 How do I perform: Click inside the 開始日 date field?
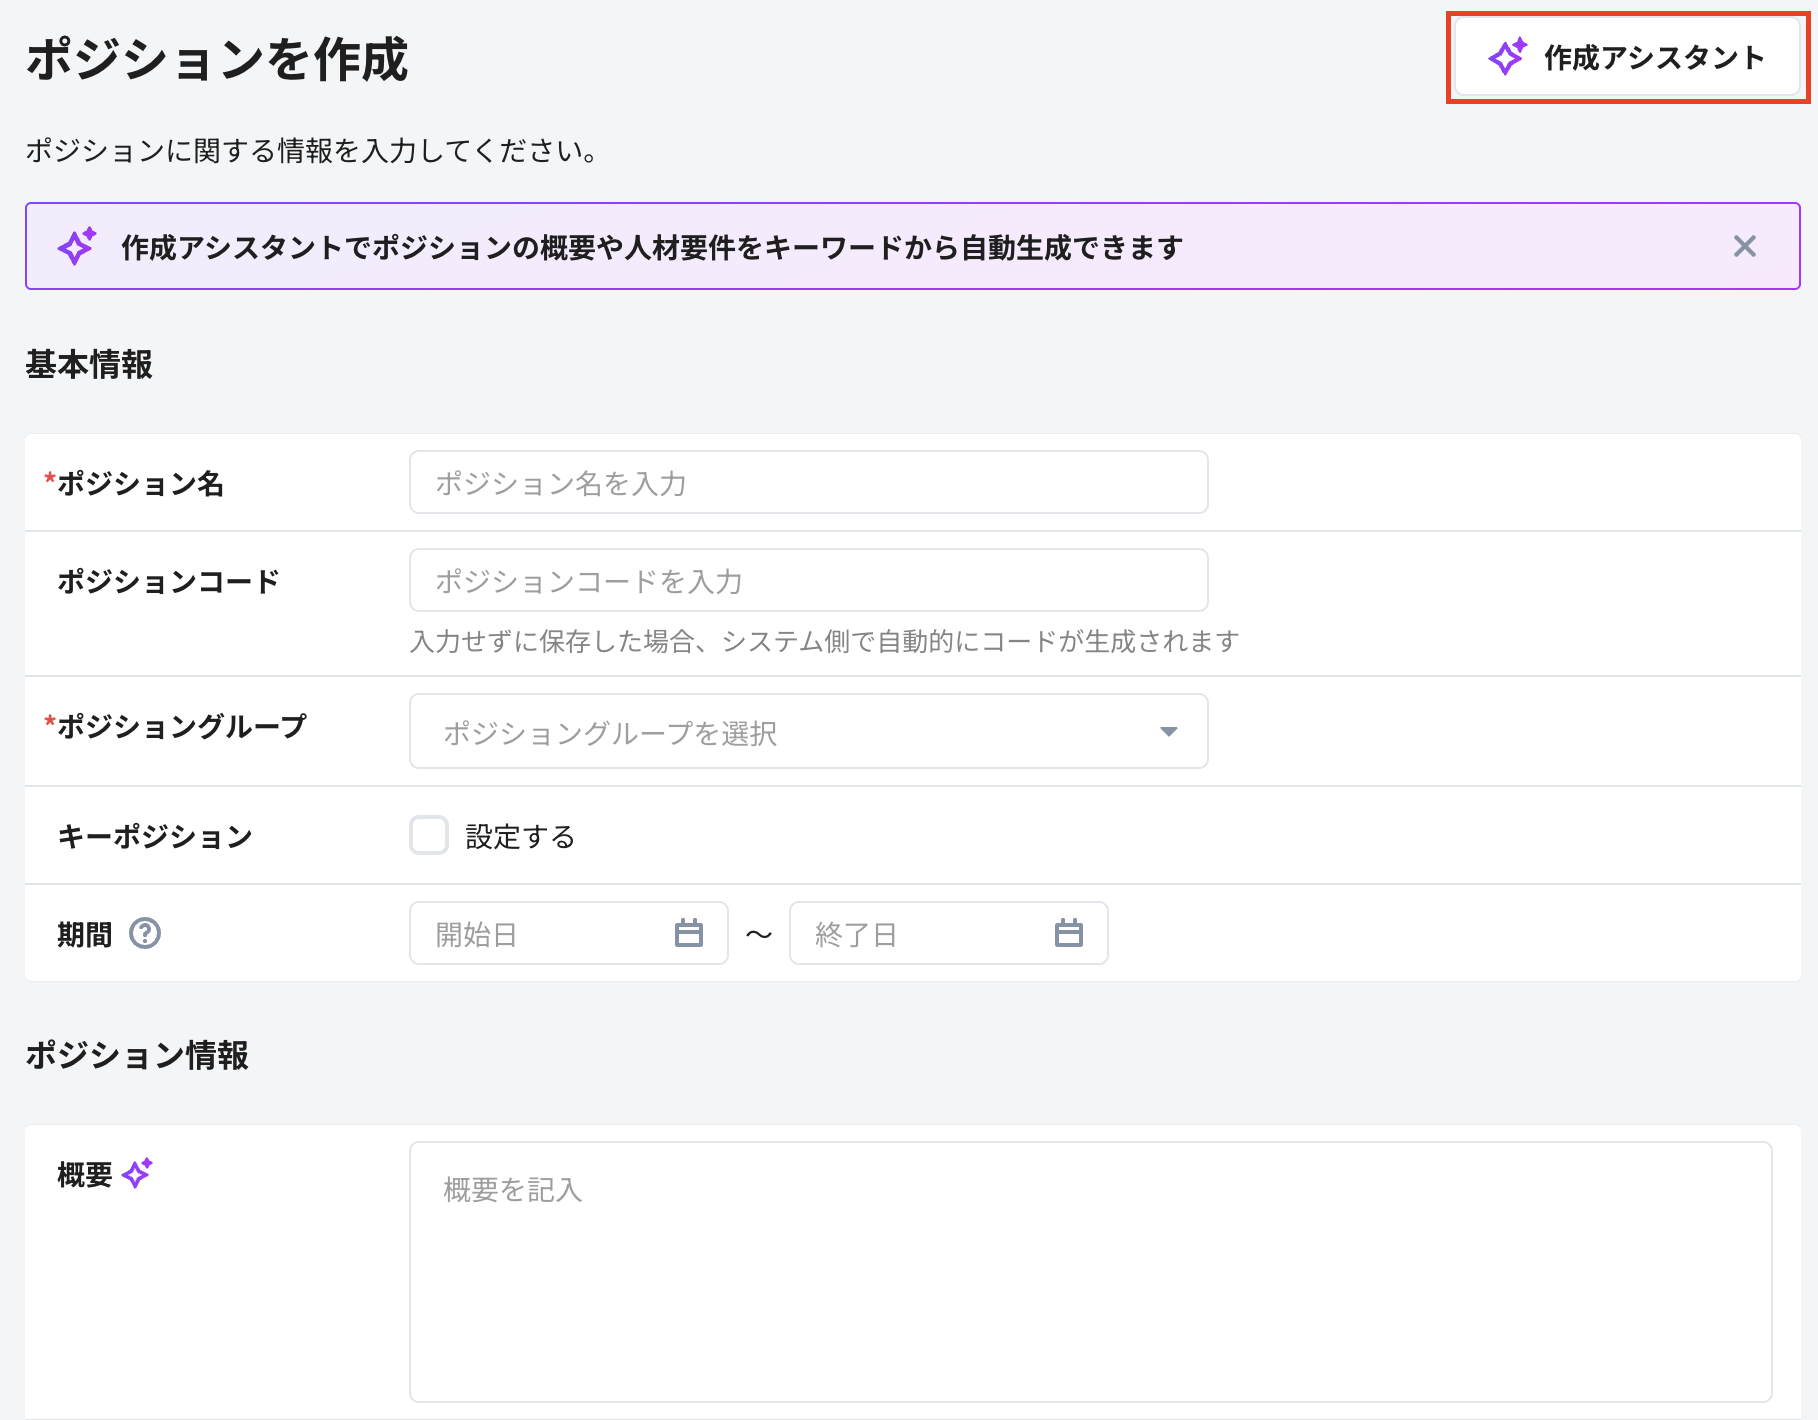pyautogui.click(x=540, y=933)
